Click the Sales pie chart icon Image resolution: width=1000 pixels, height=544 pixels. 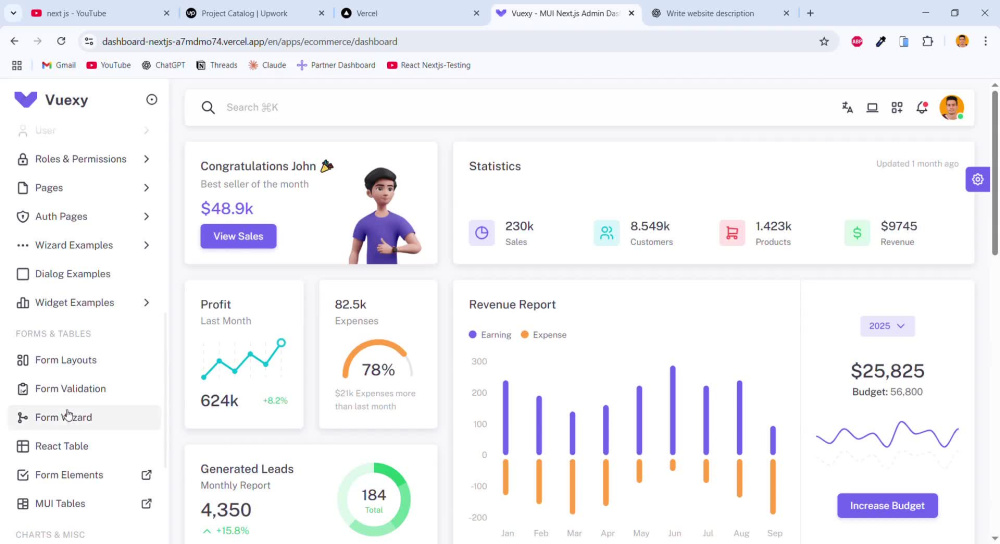point(482,233)
